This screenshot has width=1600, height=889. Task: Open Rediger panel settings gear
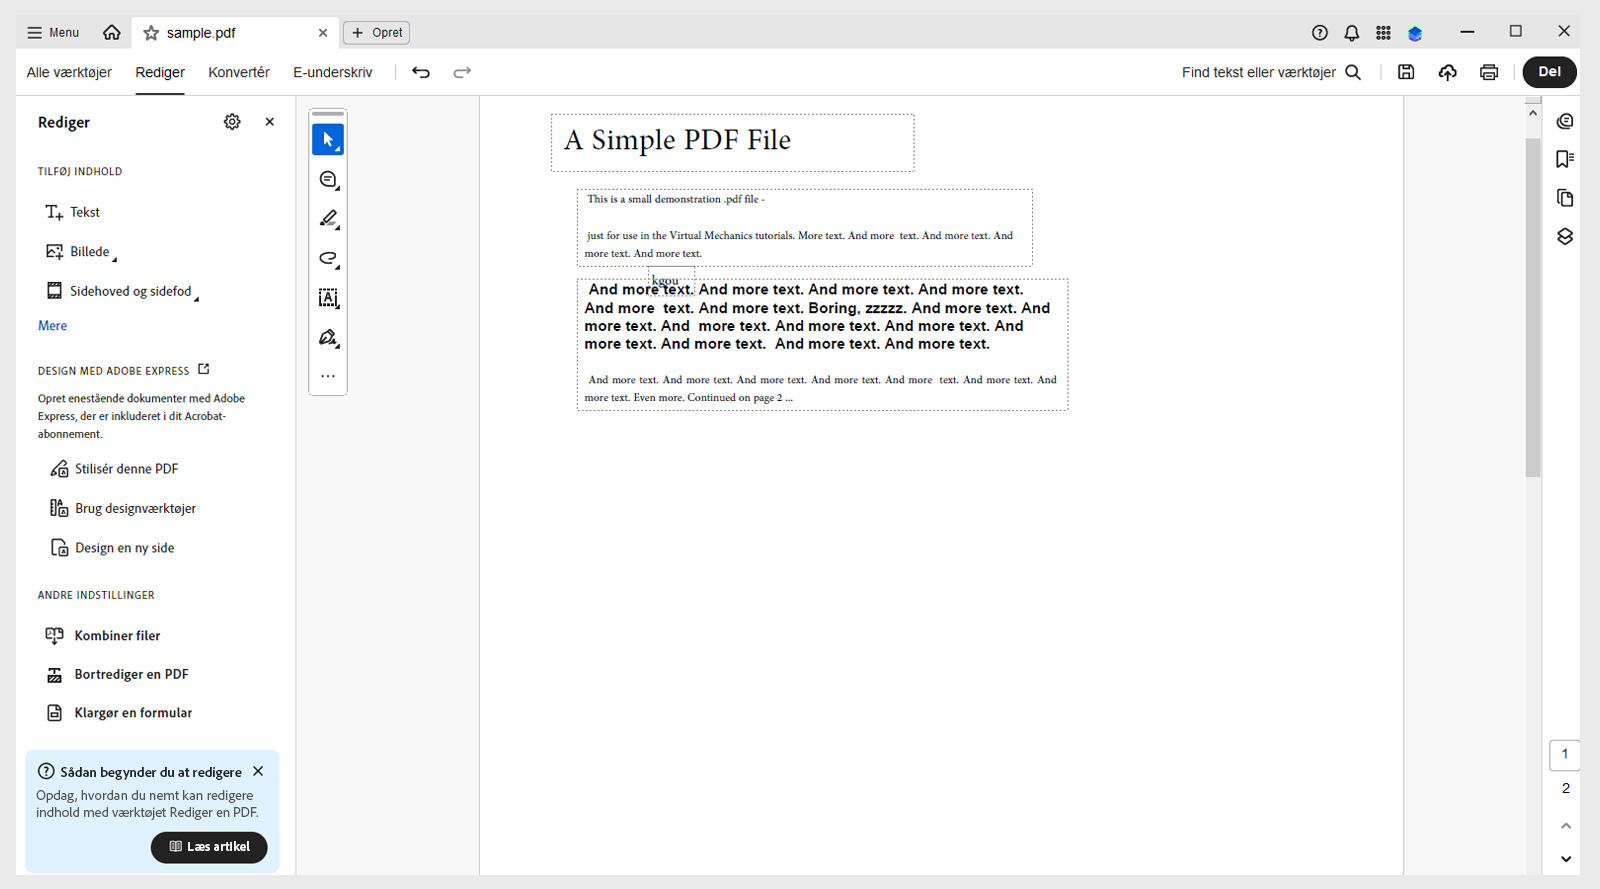point(232,122)
